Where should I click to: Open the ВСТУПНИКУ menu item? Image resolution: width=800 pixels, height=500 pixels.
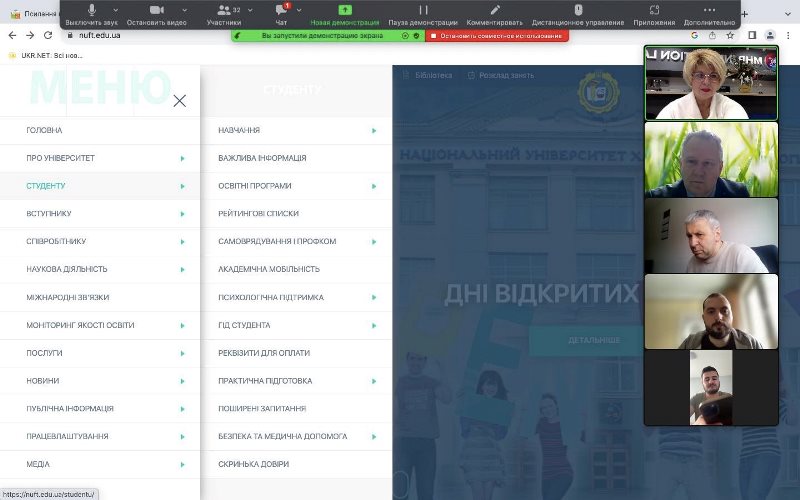pyautogui.click(x=49, y=214)
